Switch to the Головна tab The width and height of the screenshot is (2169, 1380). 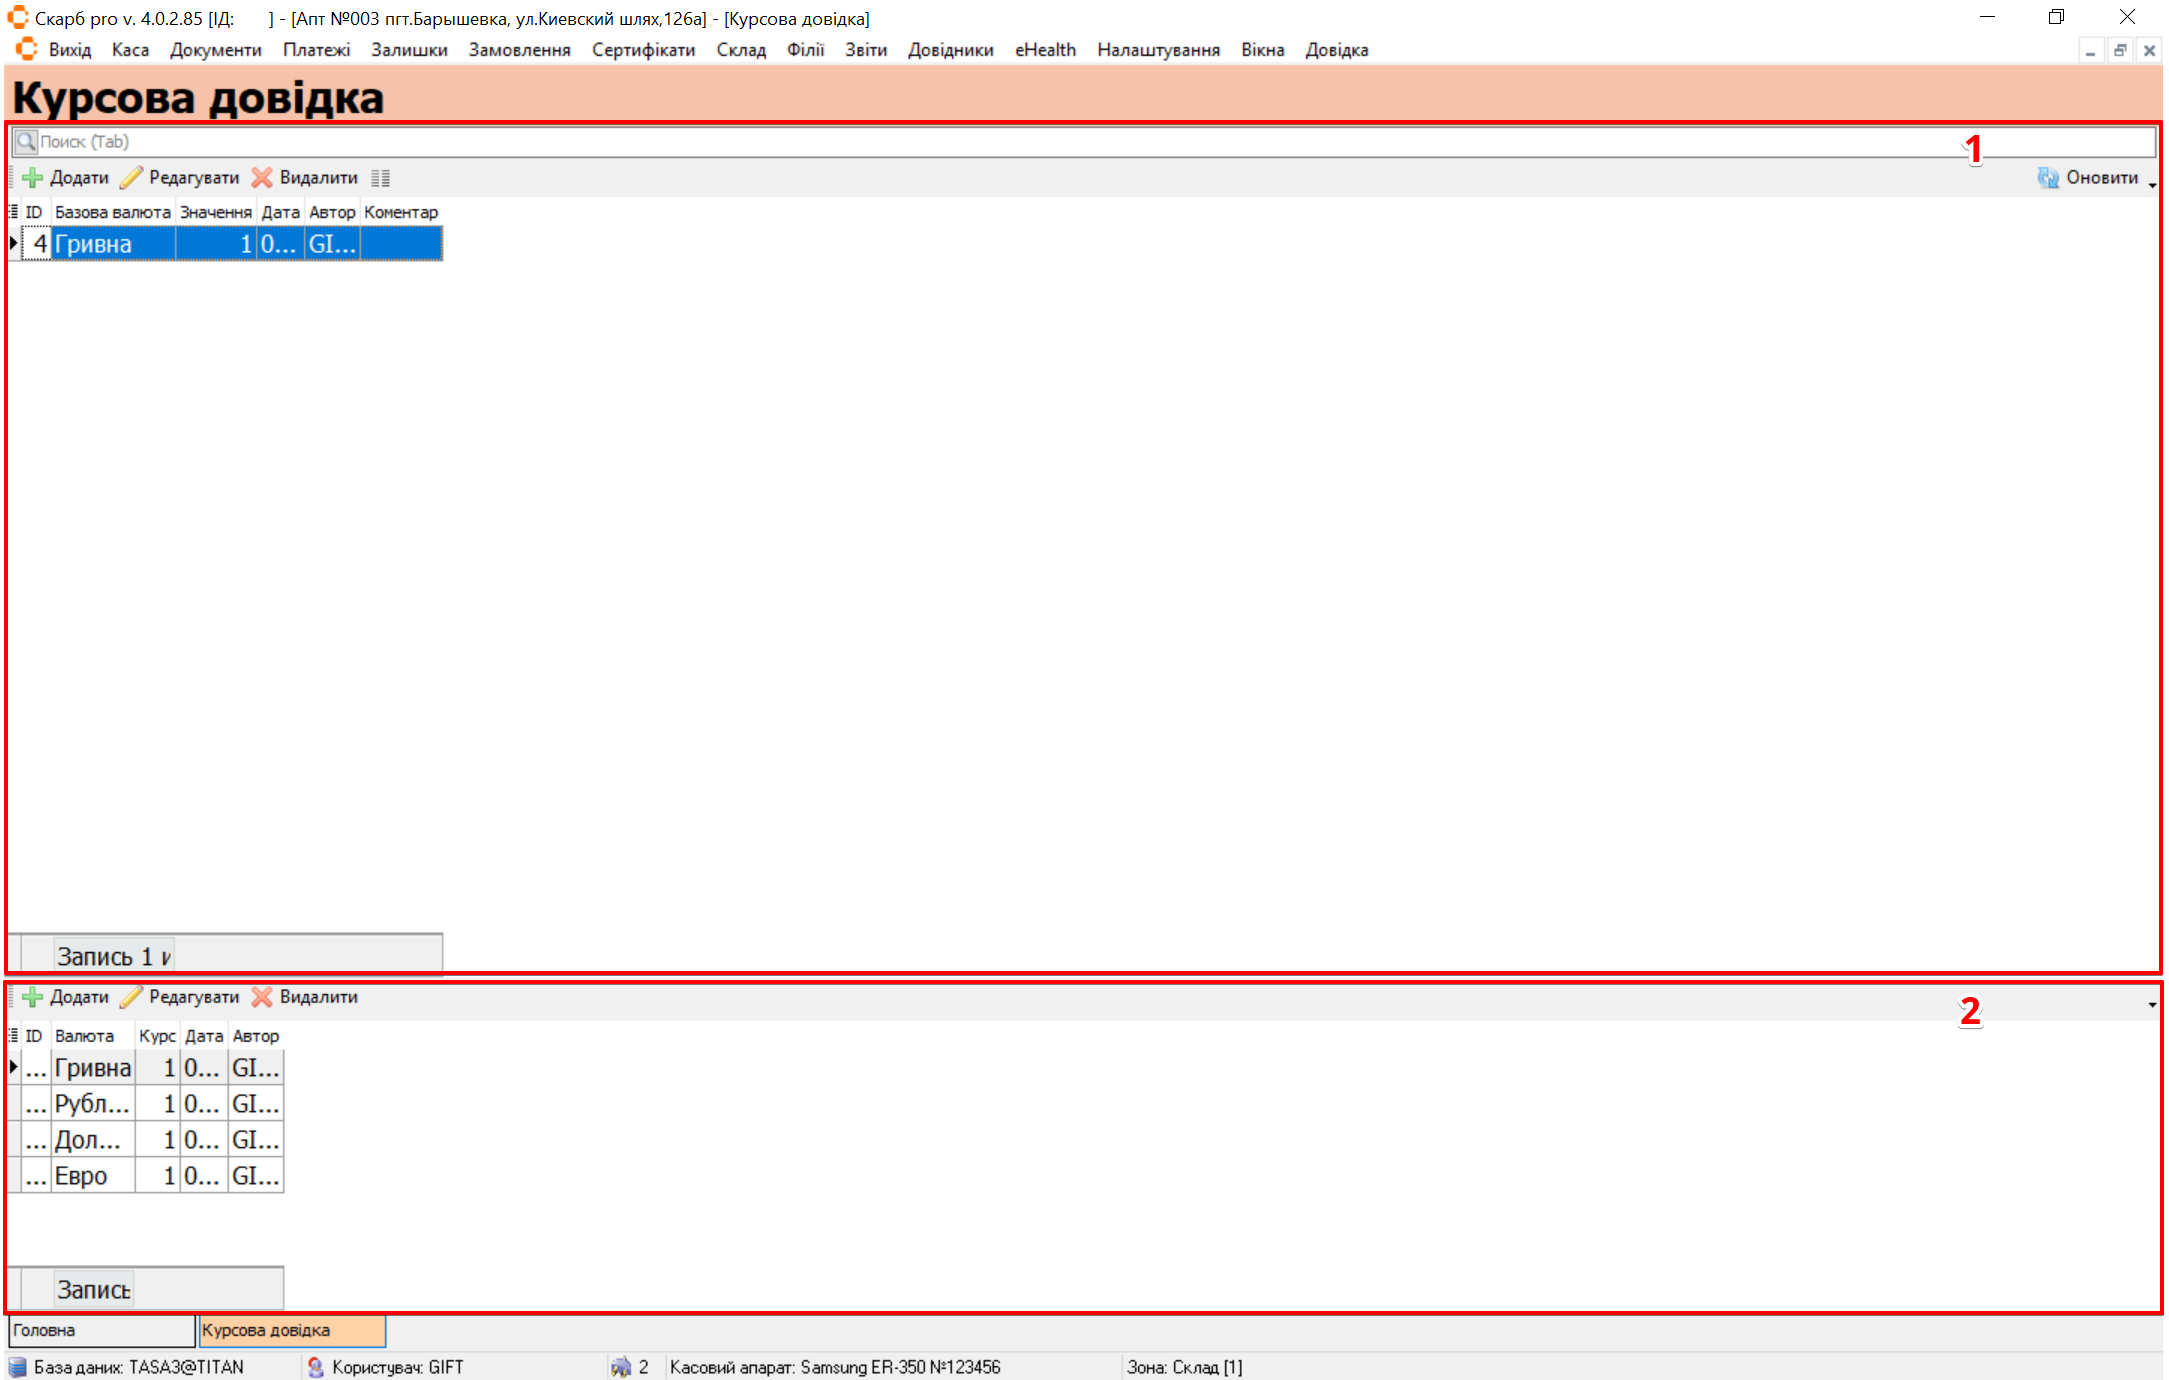[100, 1330]
